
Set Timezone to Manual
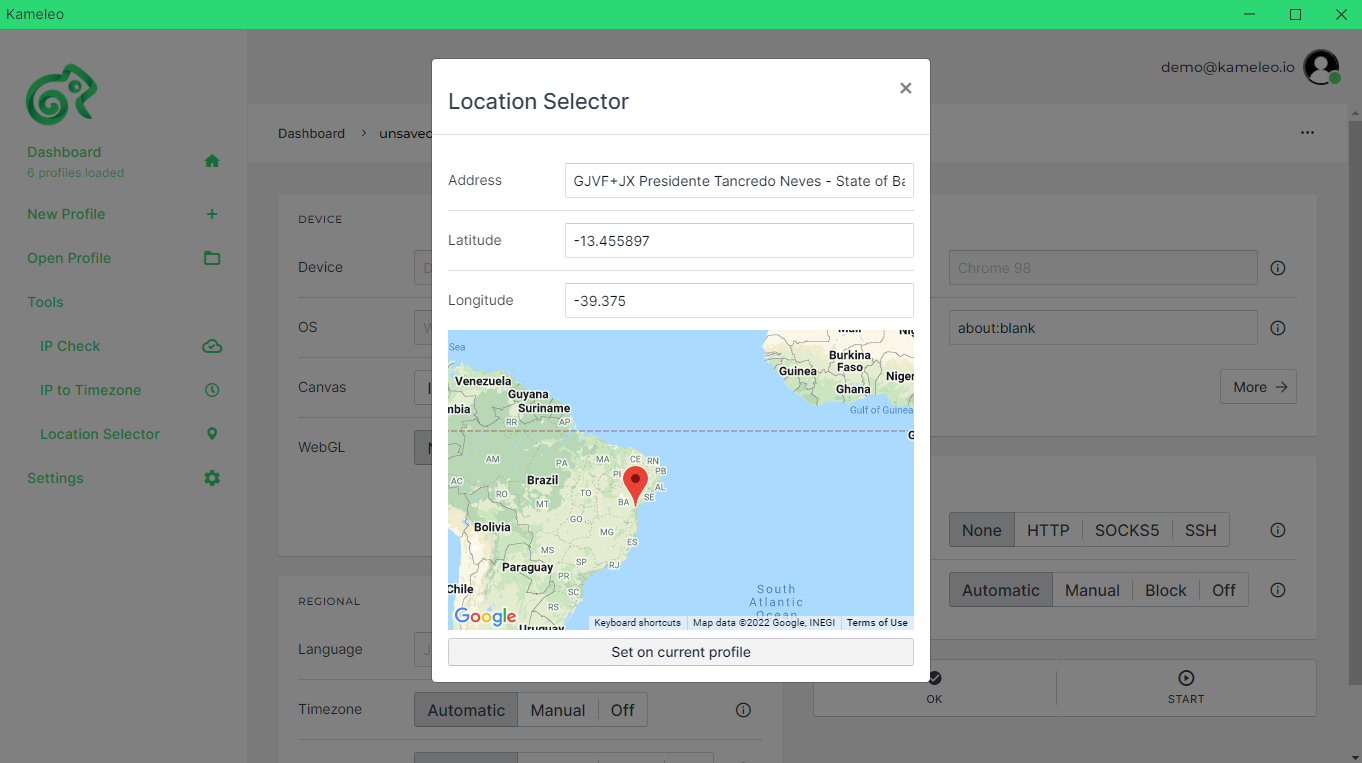click(558, 710)
